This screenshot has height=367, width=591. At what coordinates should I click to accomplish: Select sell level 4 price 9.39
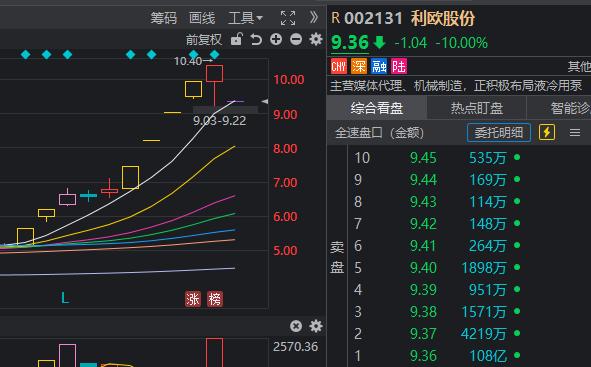tap(423, 290)
